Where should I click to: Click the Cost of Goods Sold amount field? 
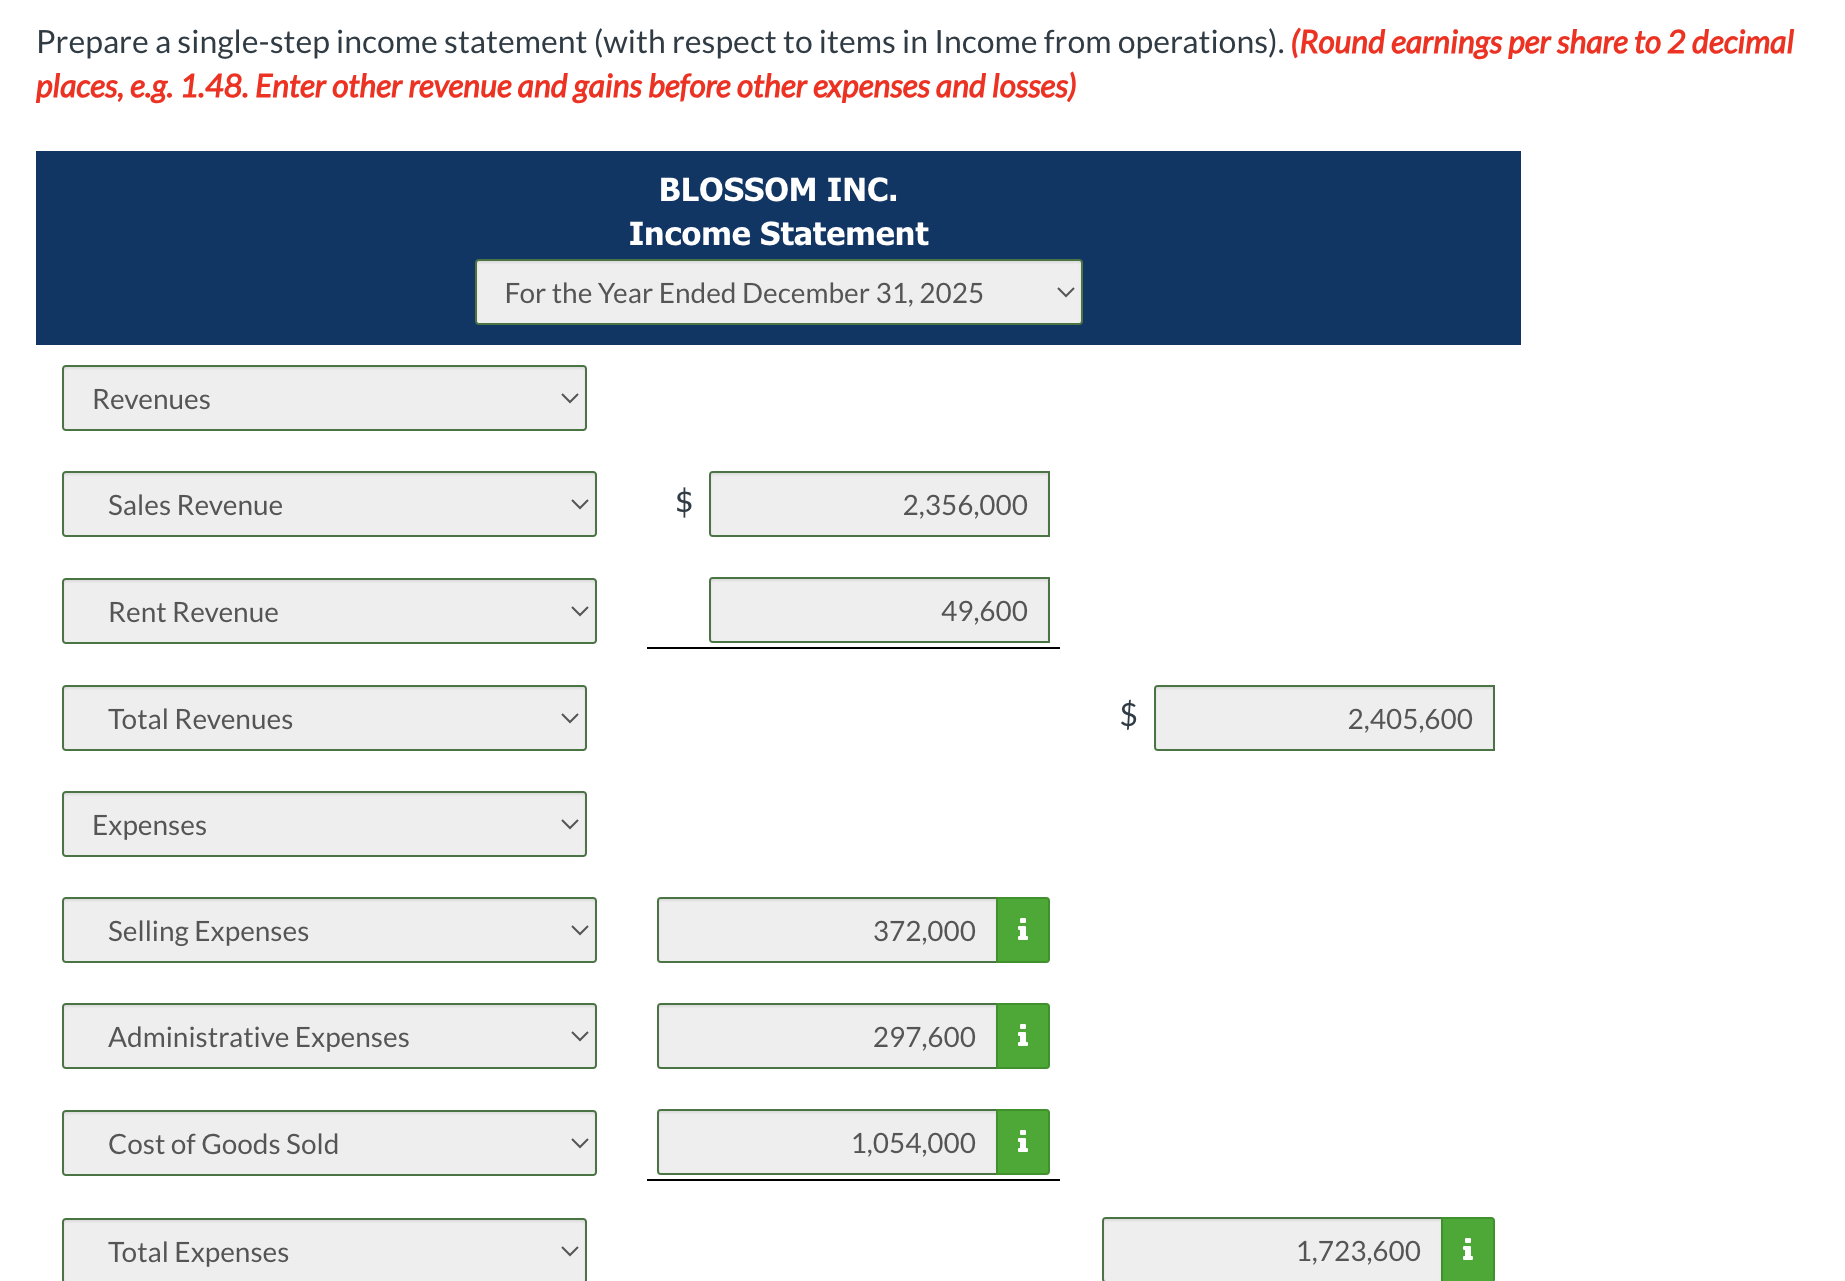click(x=825, y=1142)
